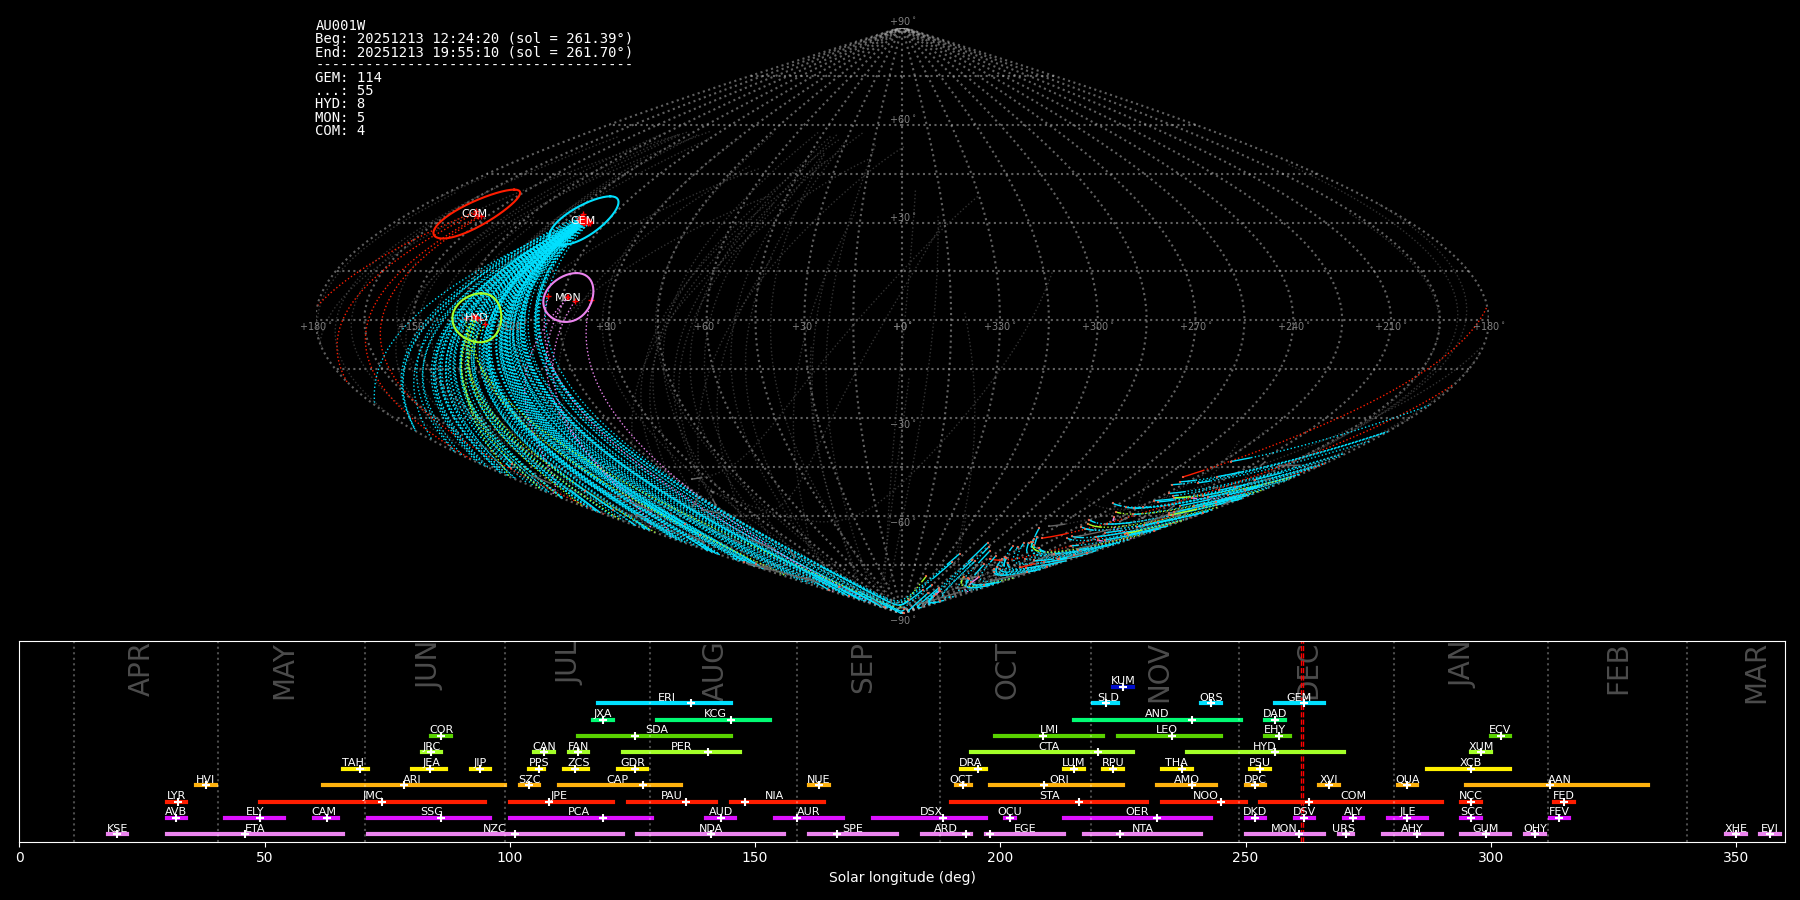1800x900 pixels.
Task: Click the PER shower bar in timeline
Action: [x=681, y=752]
